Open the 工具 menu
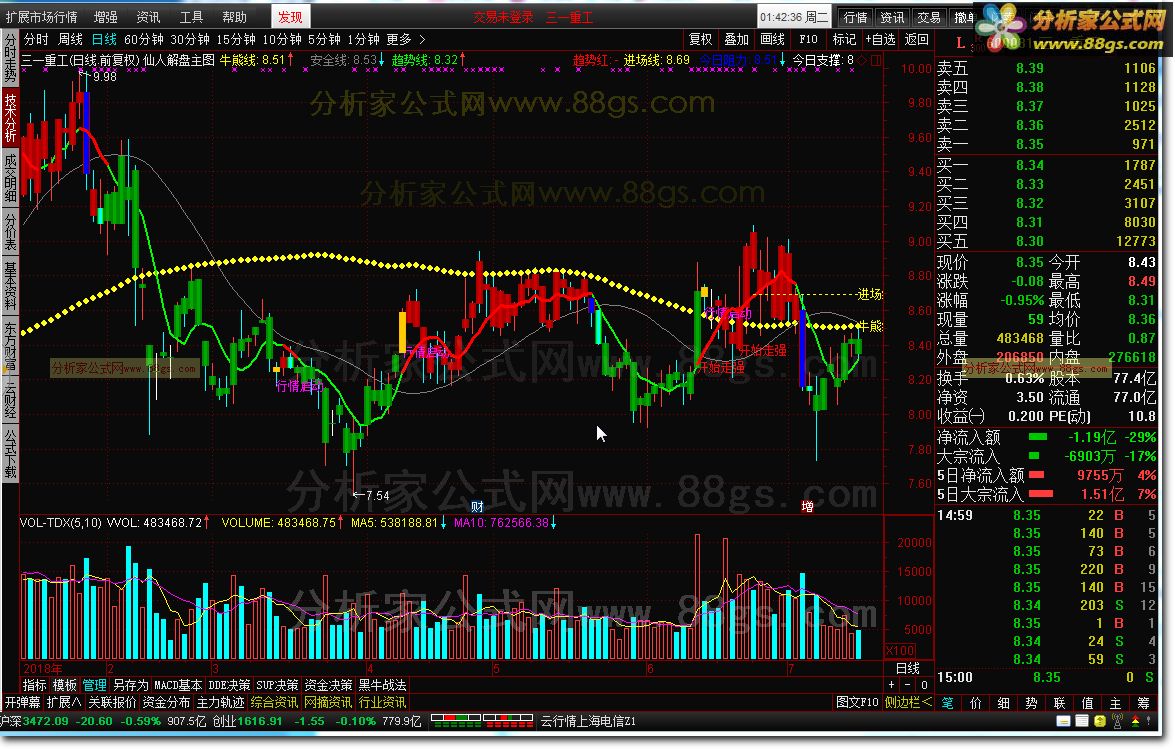Viewport: 1175px width, 749px height. coord(191,16)
